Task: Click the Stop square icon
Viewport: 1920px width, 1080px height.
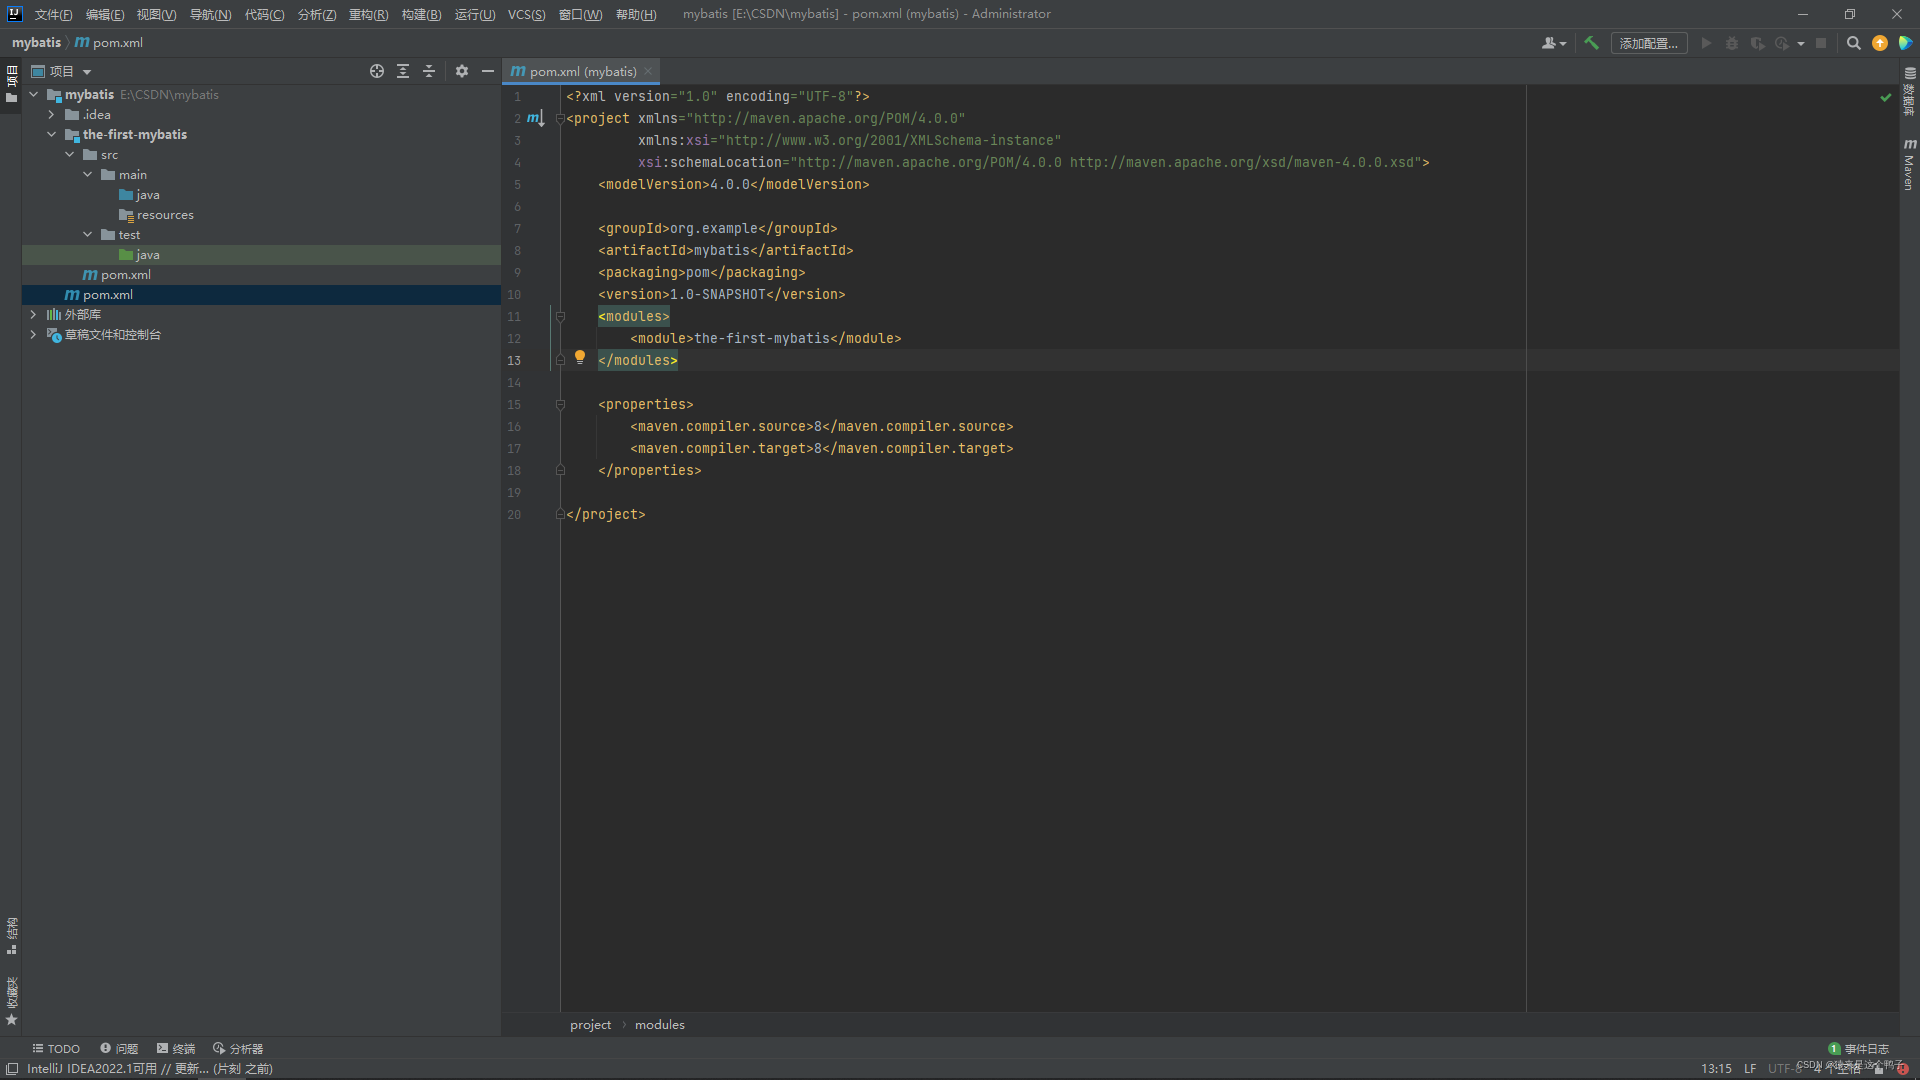Action: click(1821, 43)
